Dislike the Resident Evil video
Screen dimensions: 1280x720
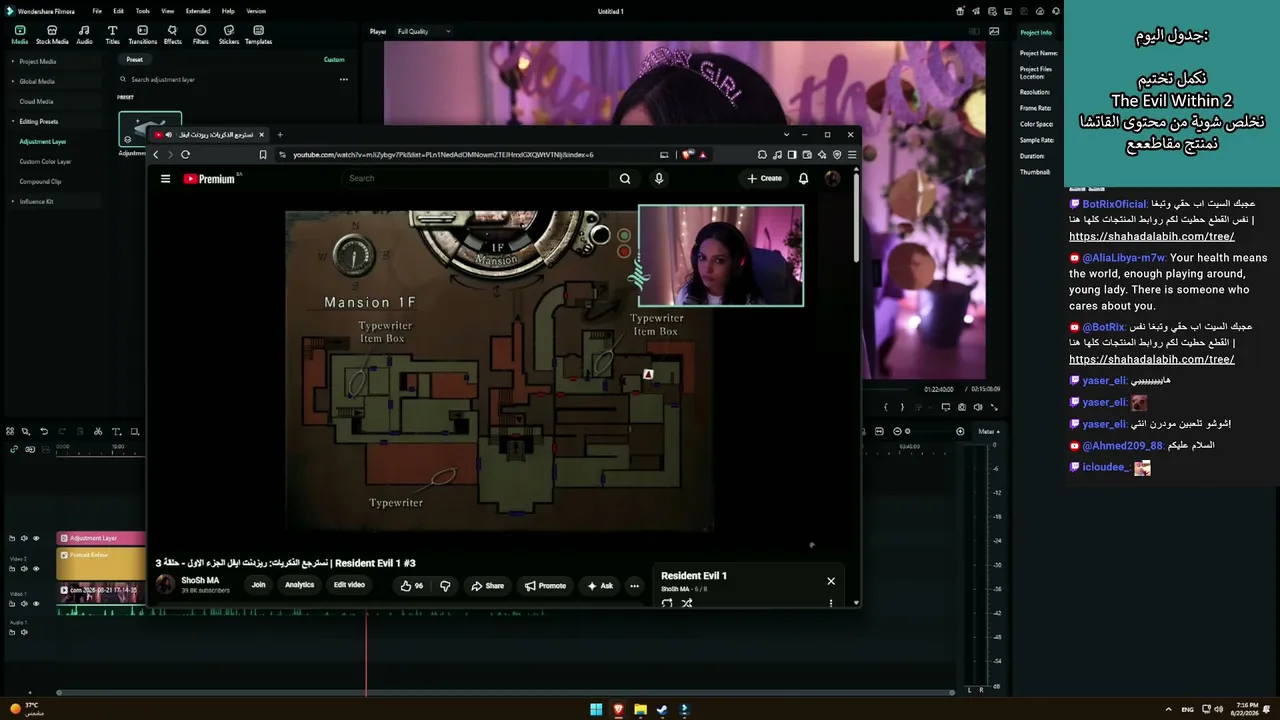pos(445,586)
